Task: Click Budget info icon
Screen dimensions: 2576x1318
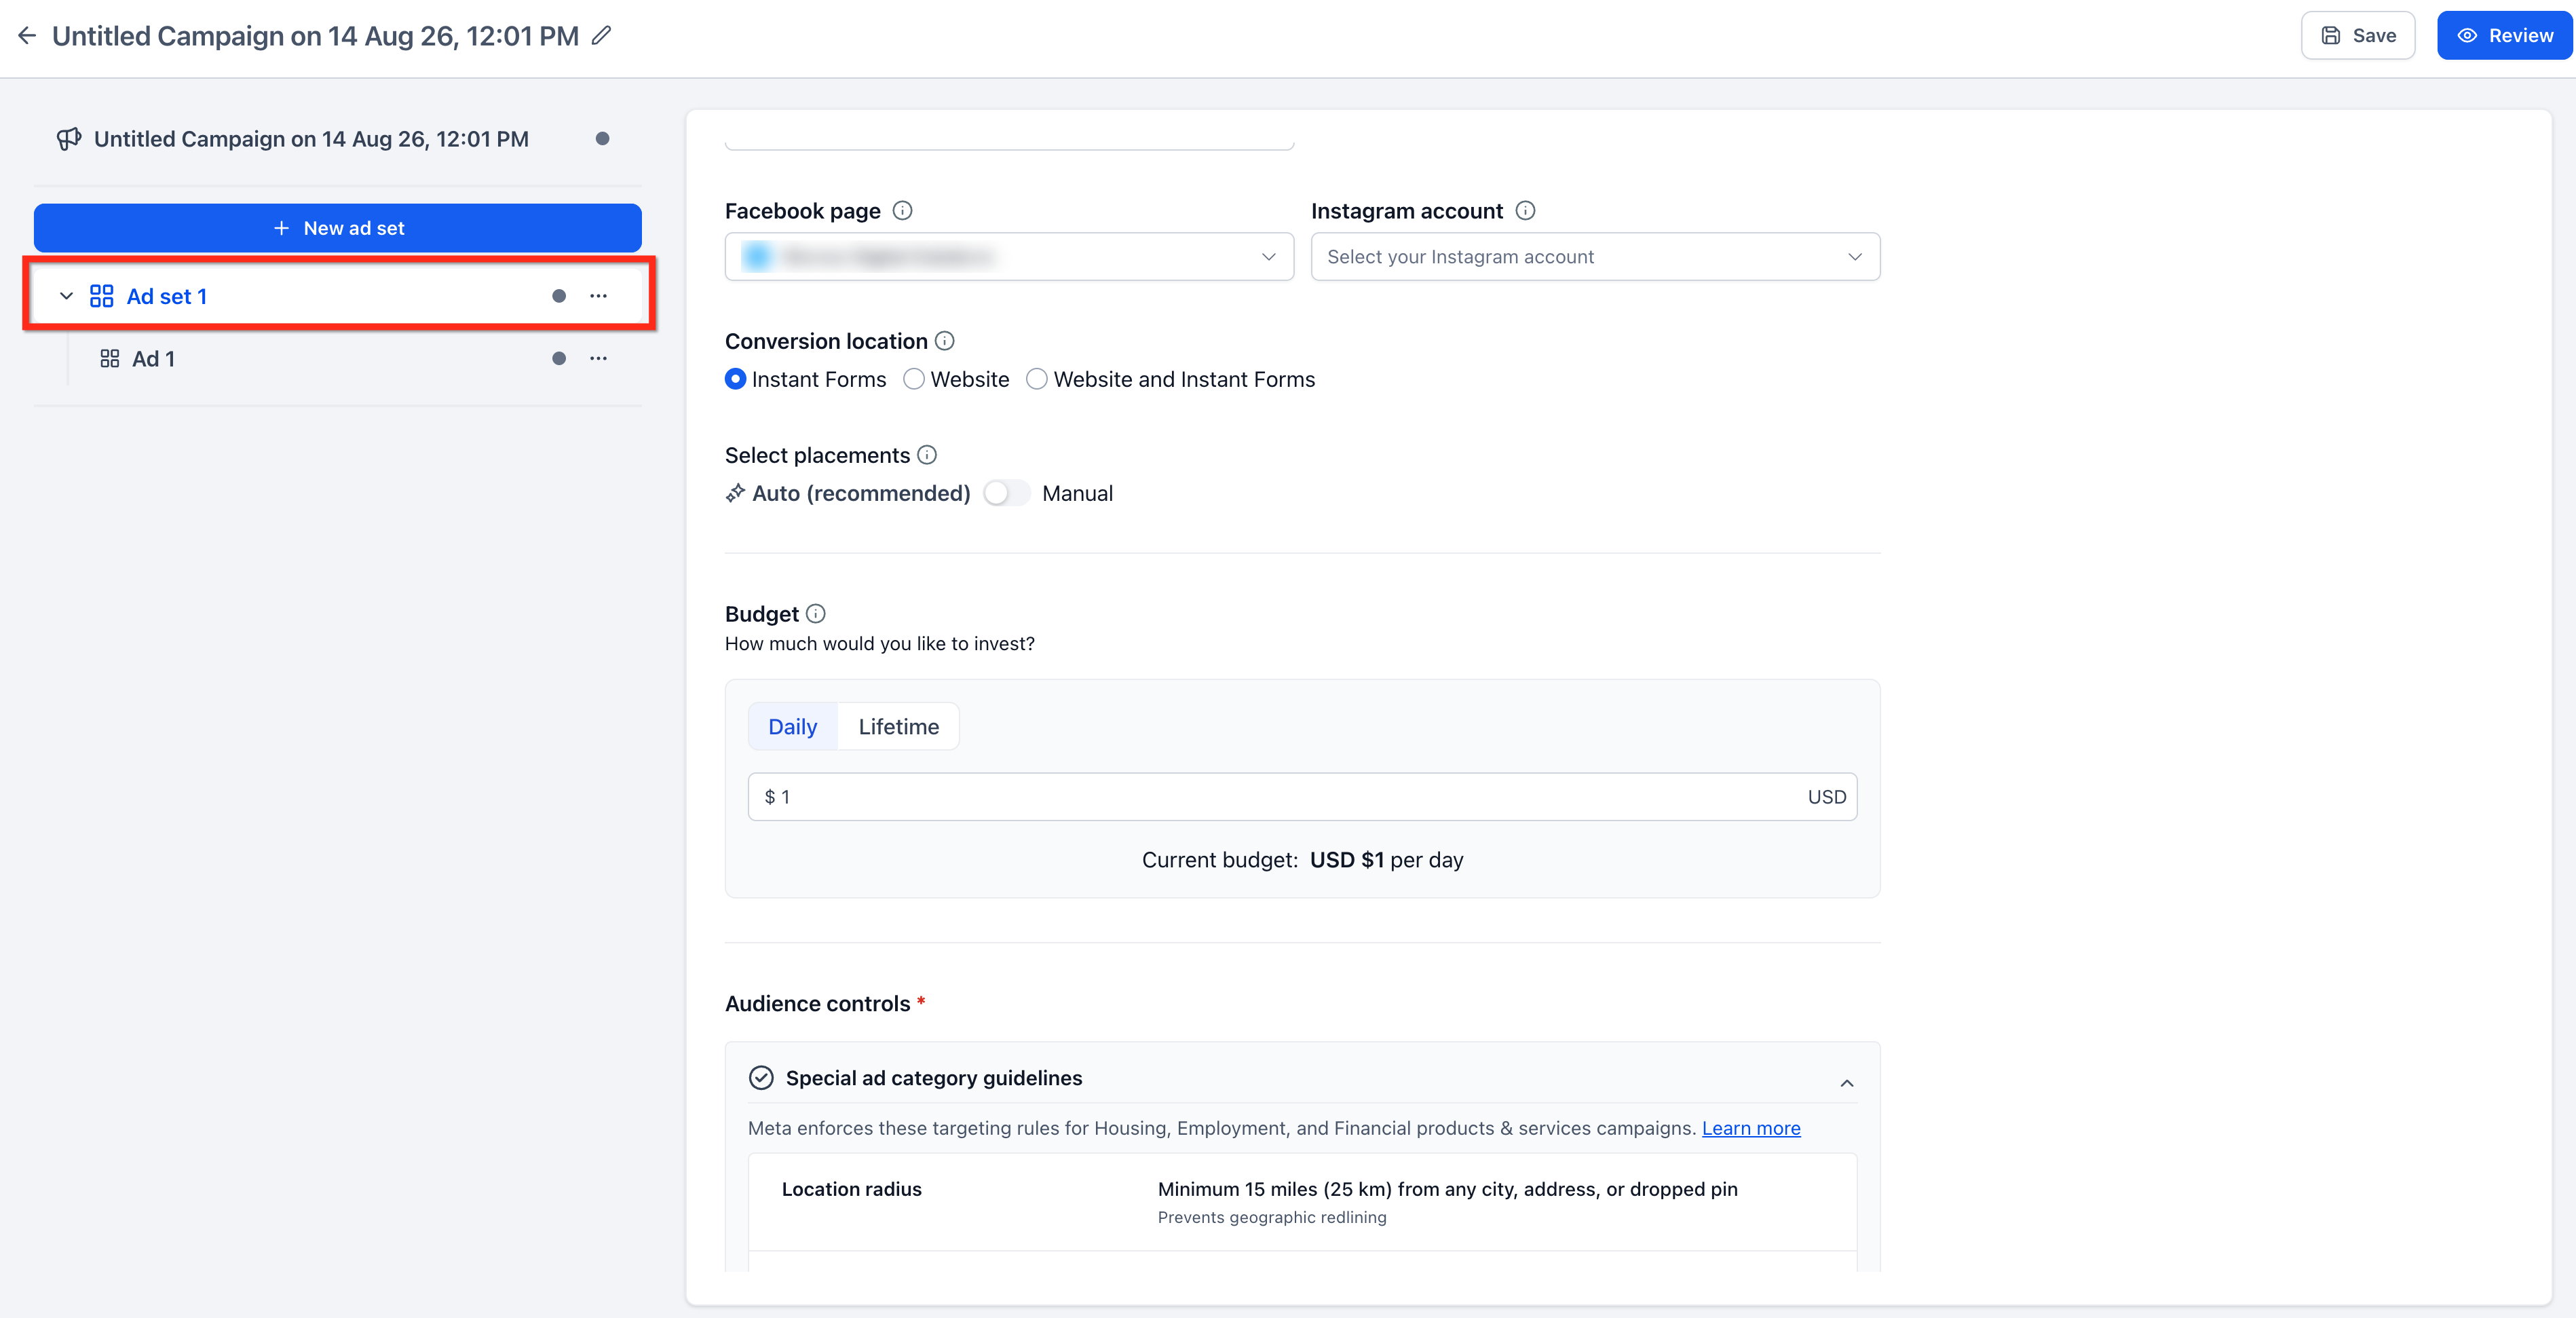Action: (x=816, y=614)
